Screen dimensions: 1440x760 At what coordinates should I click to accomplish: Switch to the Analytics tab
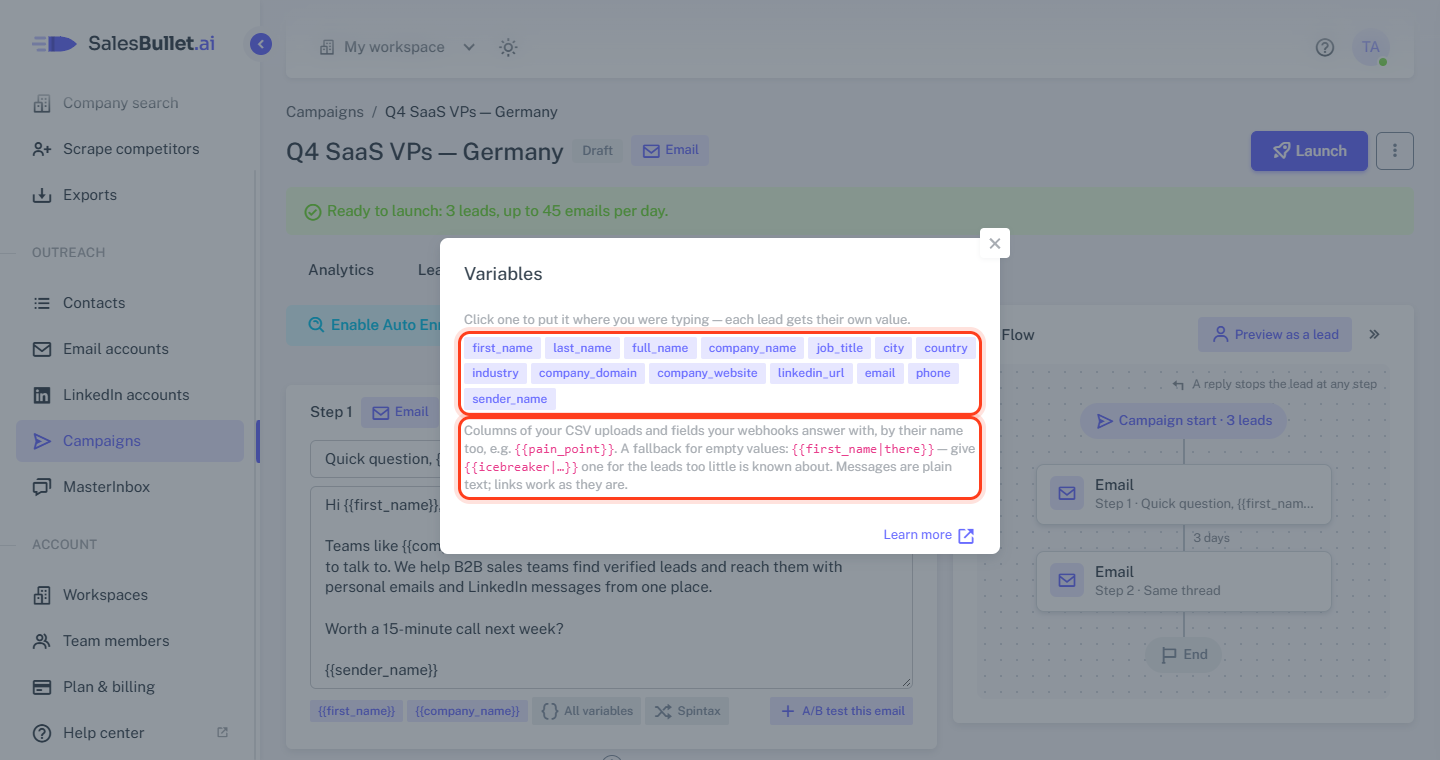click(x=341, y=270)
